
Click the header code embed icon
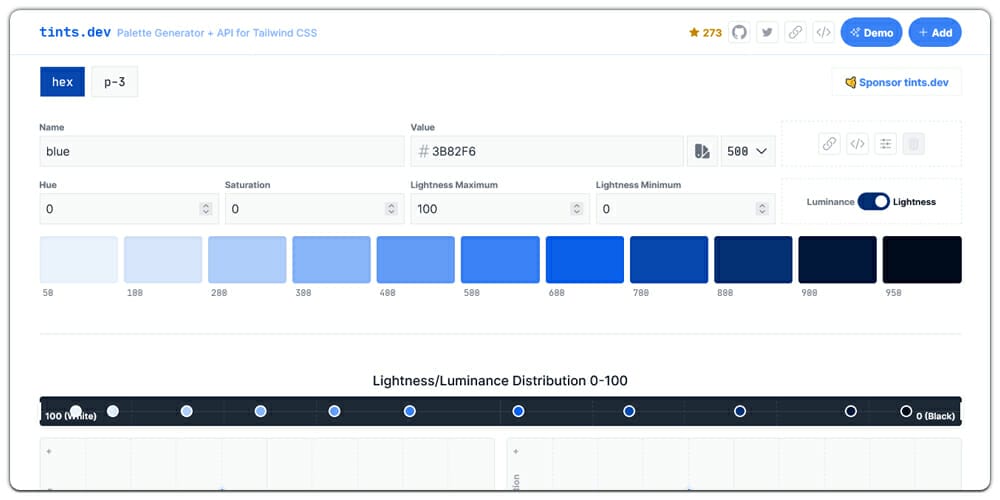823,32
